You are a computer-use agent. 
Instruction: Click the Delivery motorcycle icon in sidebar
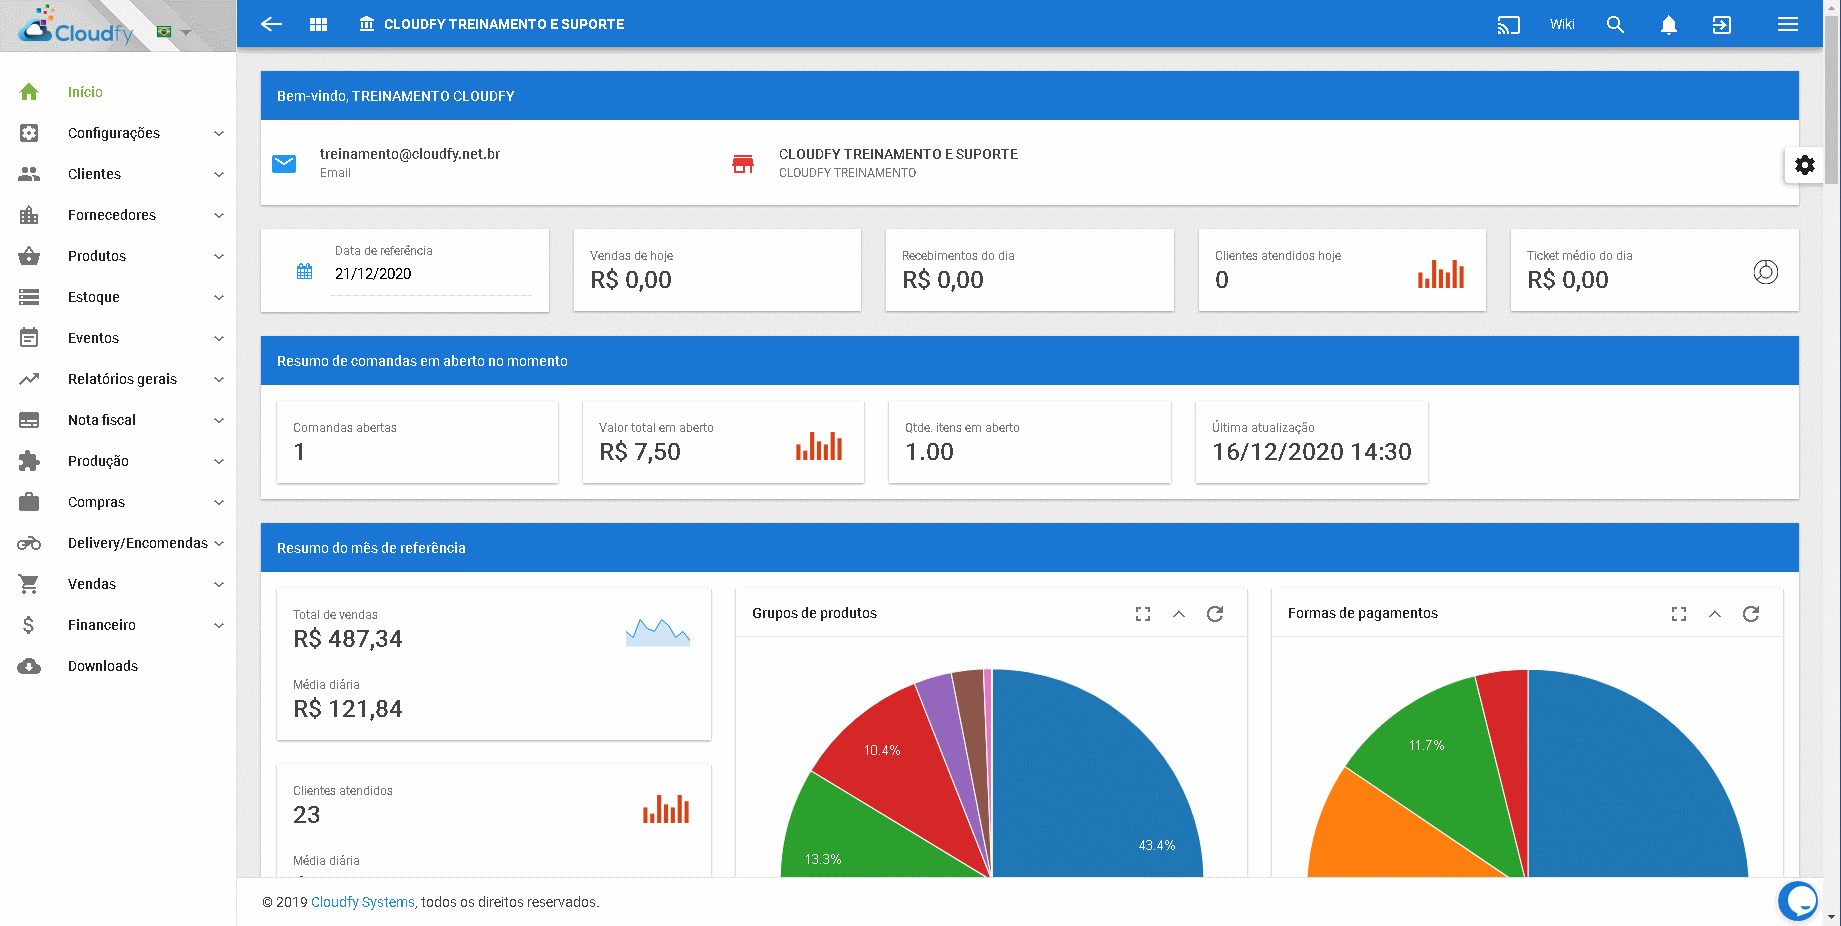[x=29, y=543]
